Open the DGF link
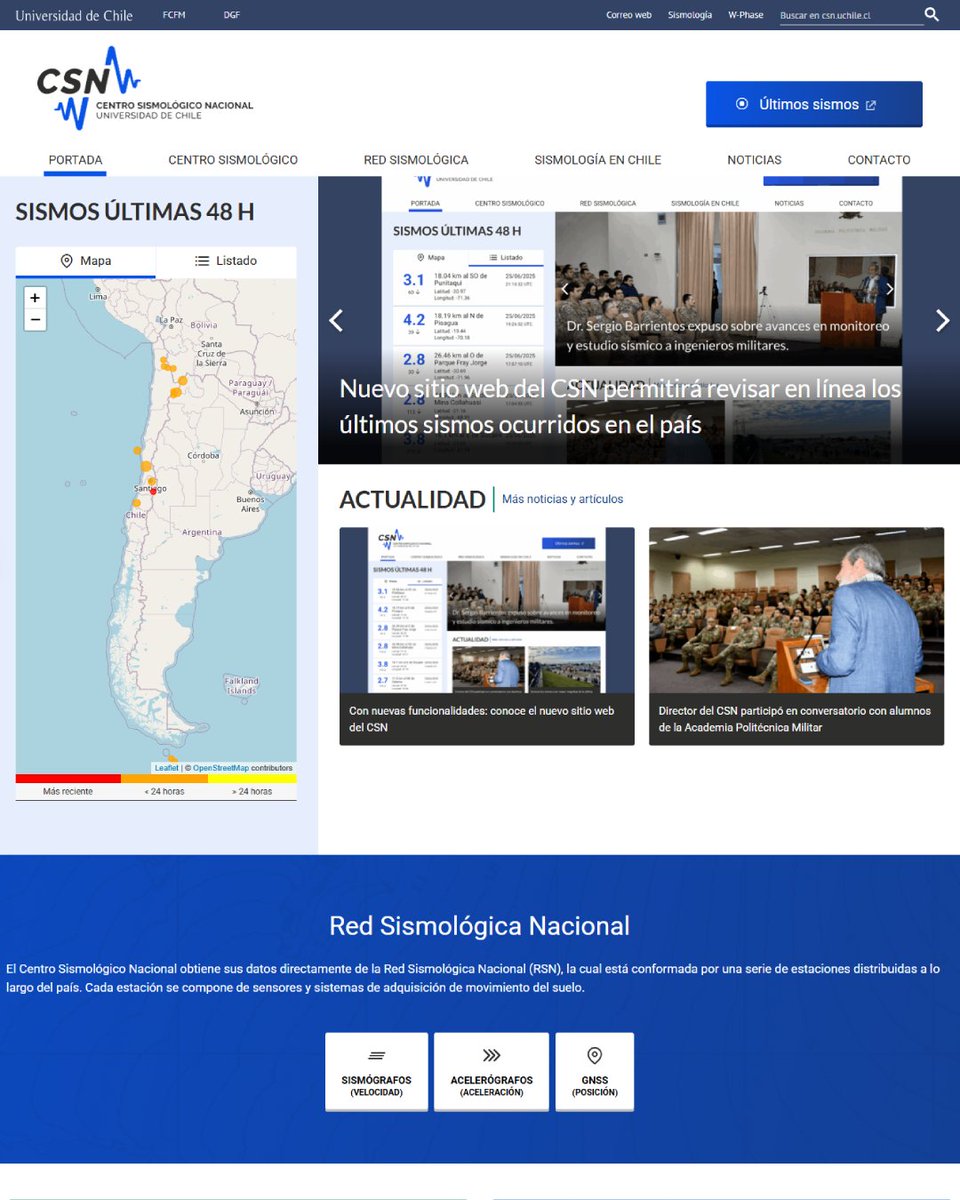Screen dimensions: 960x1200 tap(231, 15)
